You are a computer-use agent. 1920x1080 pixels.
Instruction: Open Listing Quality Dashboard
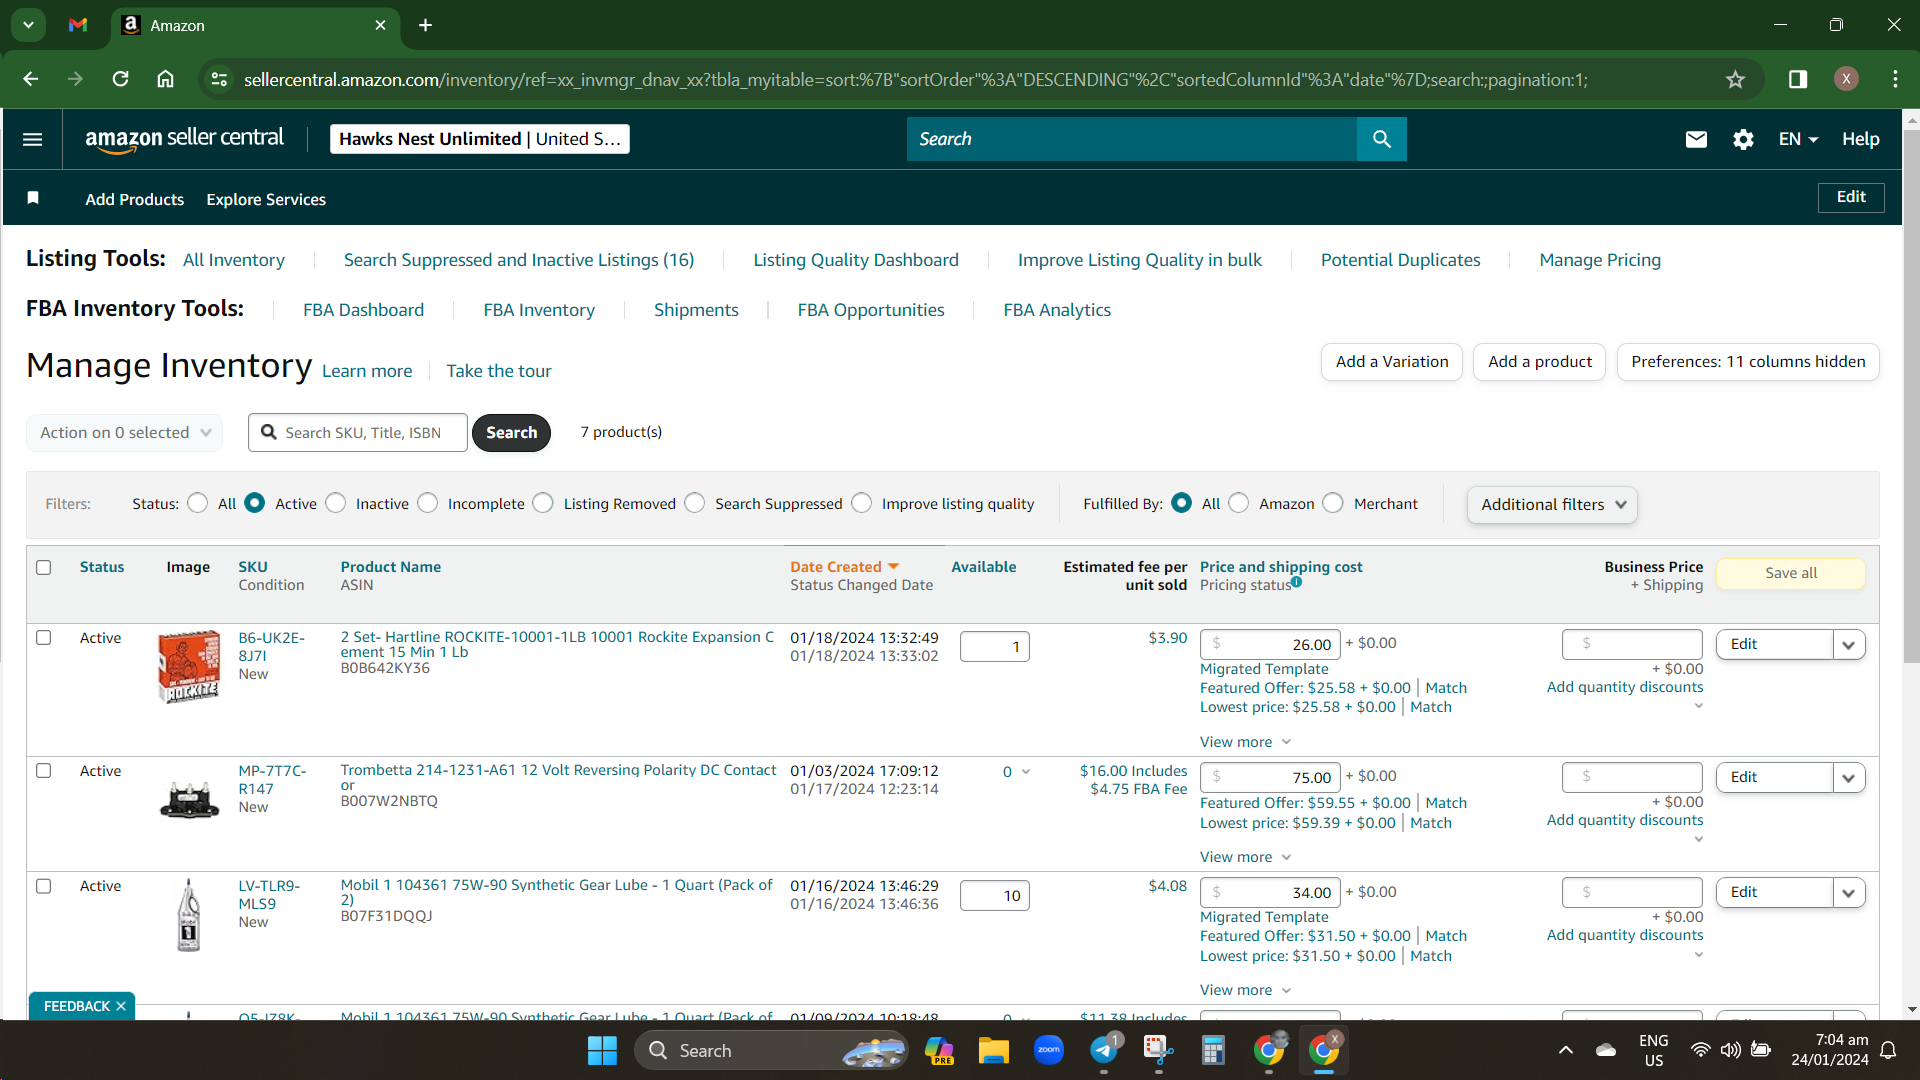point(856,260)
